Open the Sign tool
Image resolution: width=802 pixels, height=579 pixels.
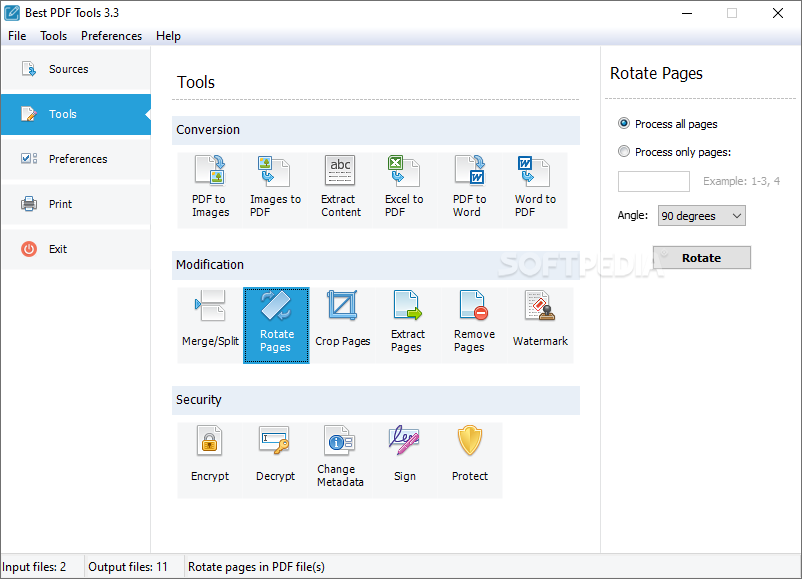(405, 460)
